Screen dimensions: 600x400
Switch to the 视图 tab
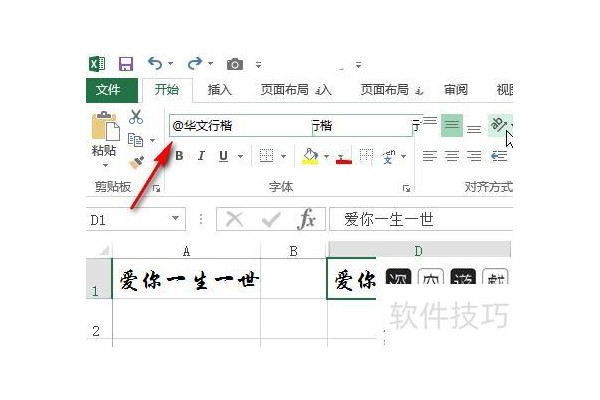point(504,90)
